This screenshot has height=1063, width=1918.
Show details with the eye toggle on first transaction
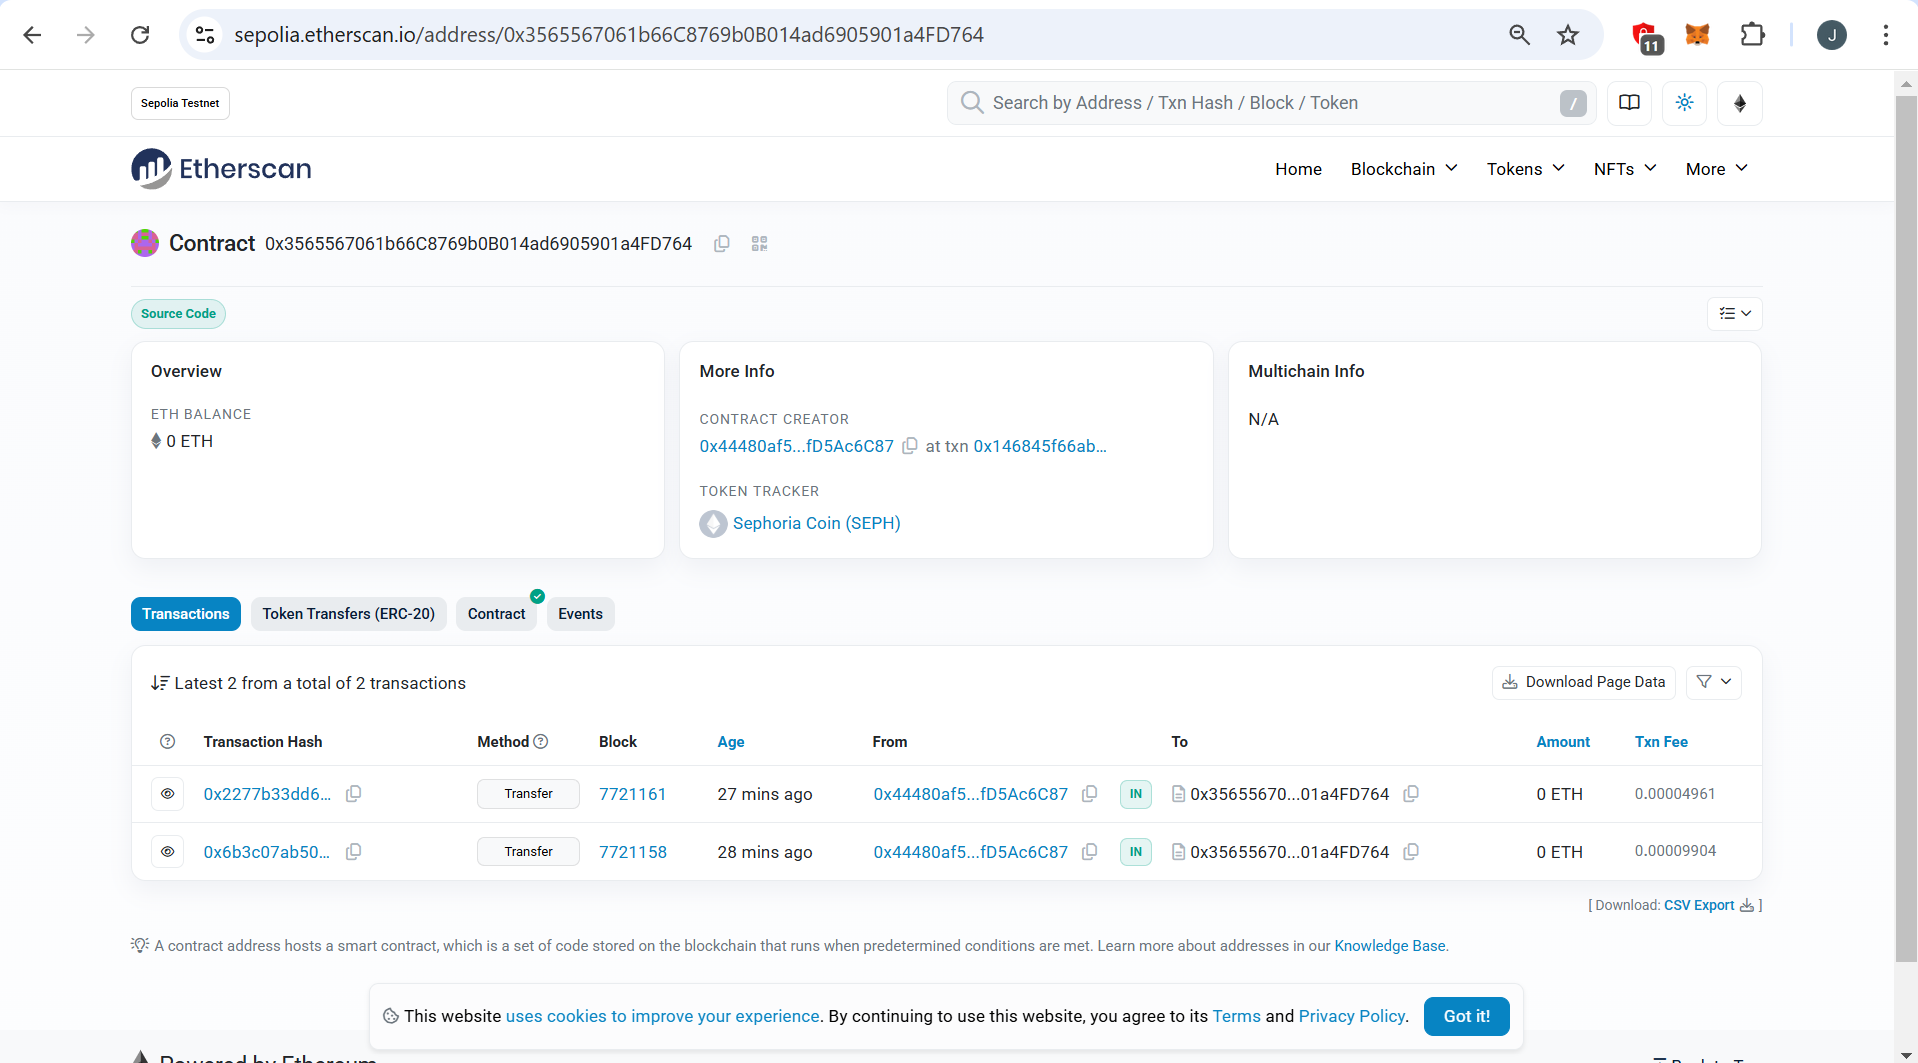pyautogui.click(x=167, y=793)
